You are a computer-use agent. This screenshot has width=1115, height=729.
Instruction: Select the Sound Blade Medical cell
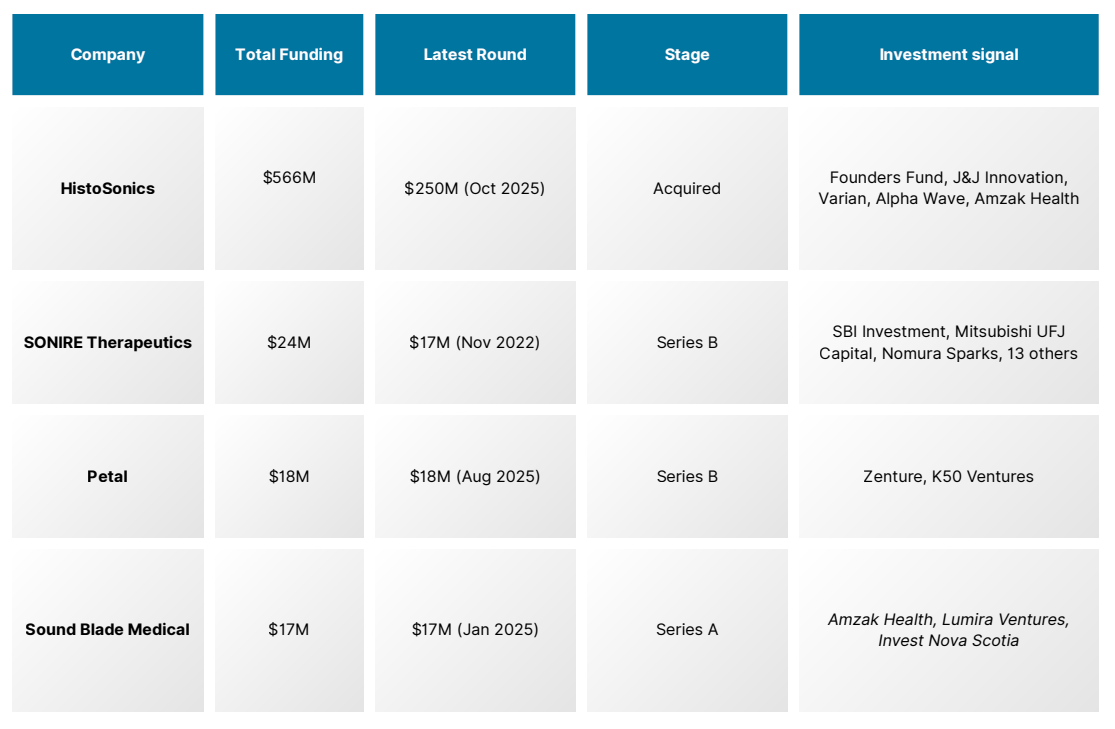click(x=107, y=630)
